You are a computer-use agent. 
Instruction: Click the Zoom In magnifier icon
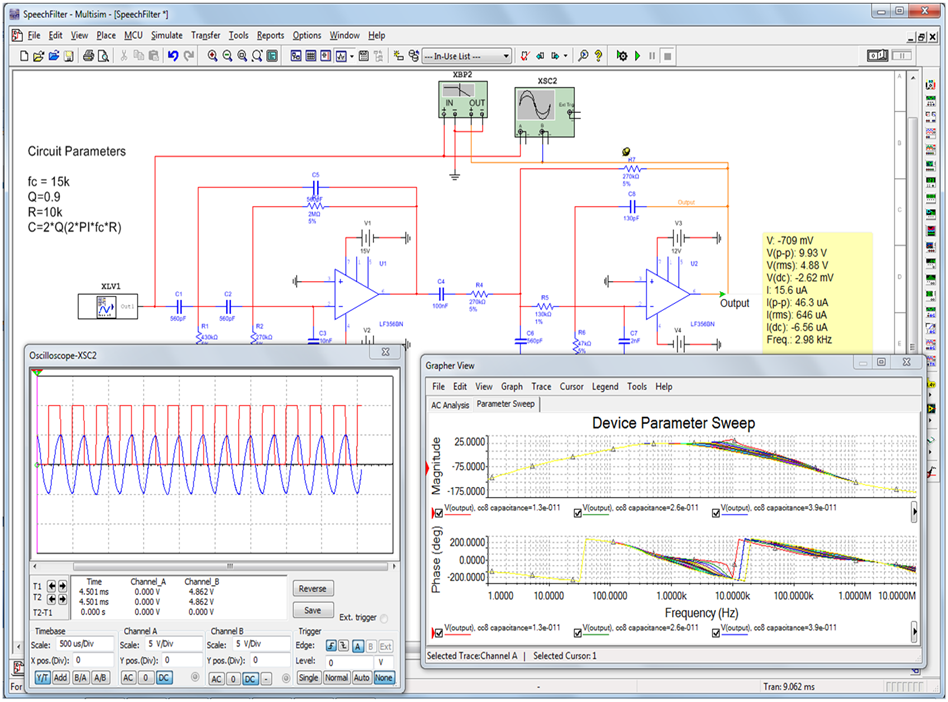tap(213, 56)
